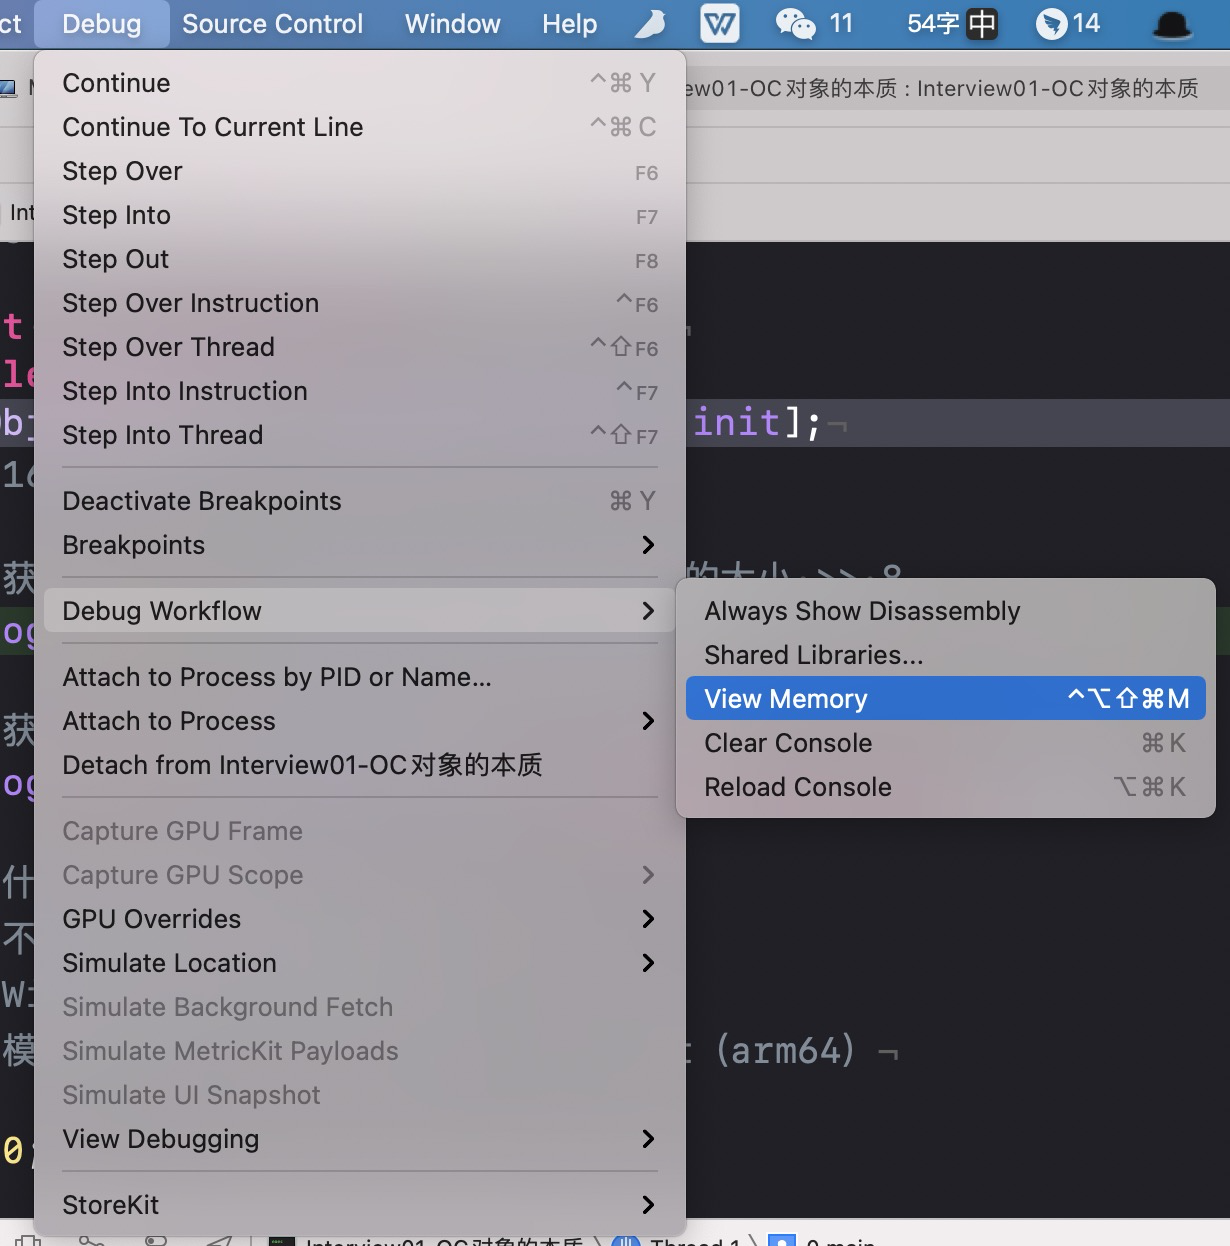Select Detach from Interview01-OC process
This screenshot has width=1230, height=1246.
point(360,765)
